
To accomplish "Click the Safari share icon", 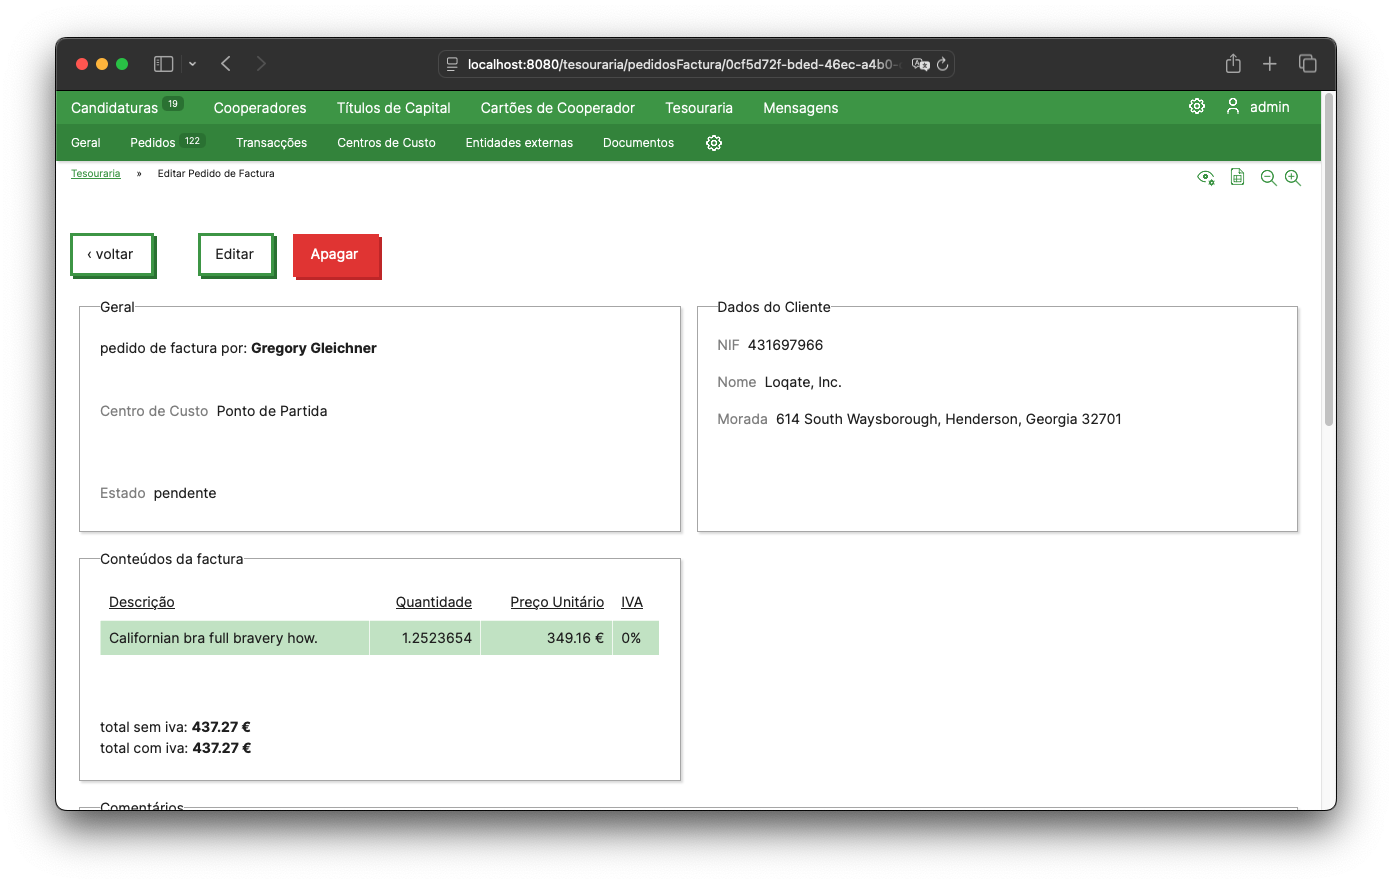I will pos(1233,63).
